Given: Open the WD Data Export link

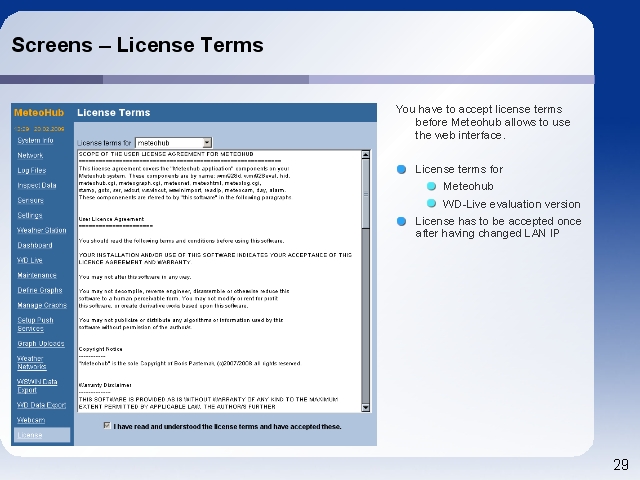Looking at the screenshot, I should [41, 405].
